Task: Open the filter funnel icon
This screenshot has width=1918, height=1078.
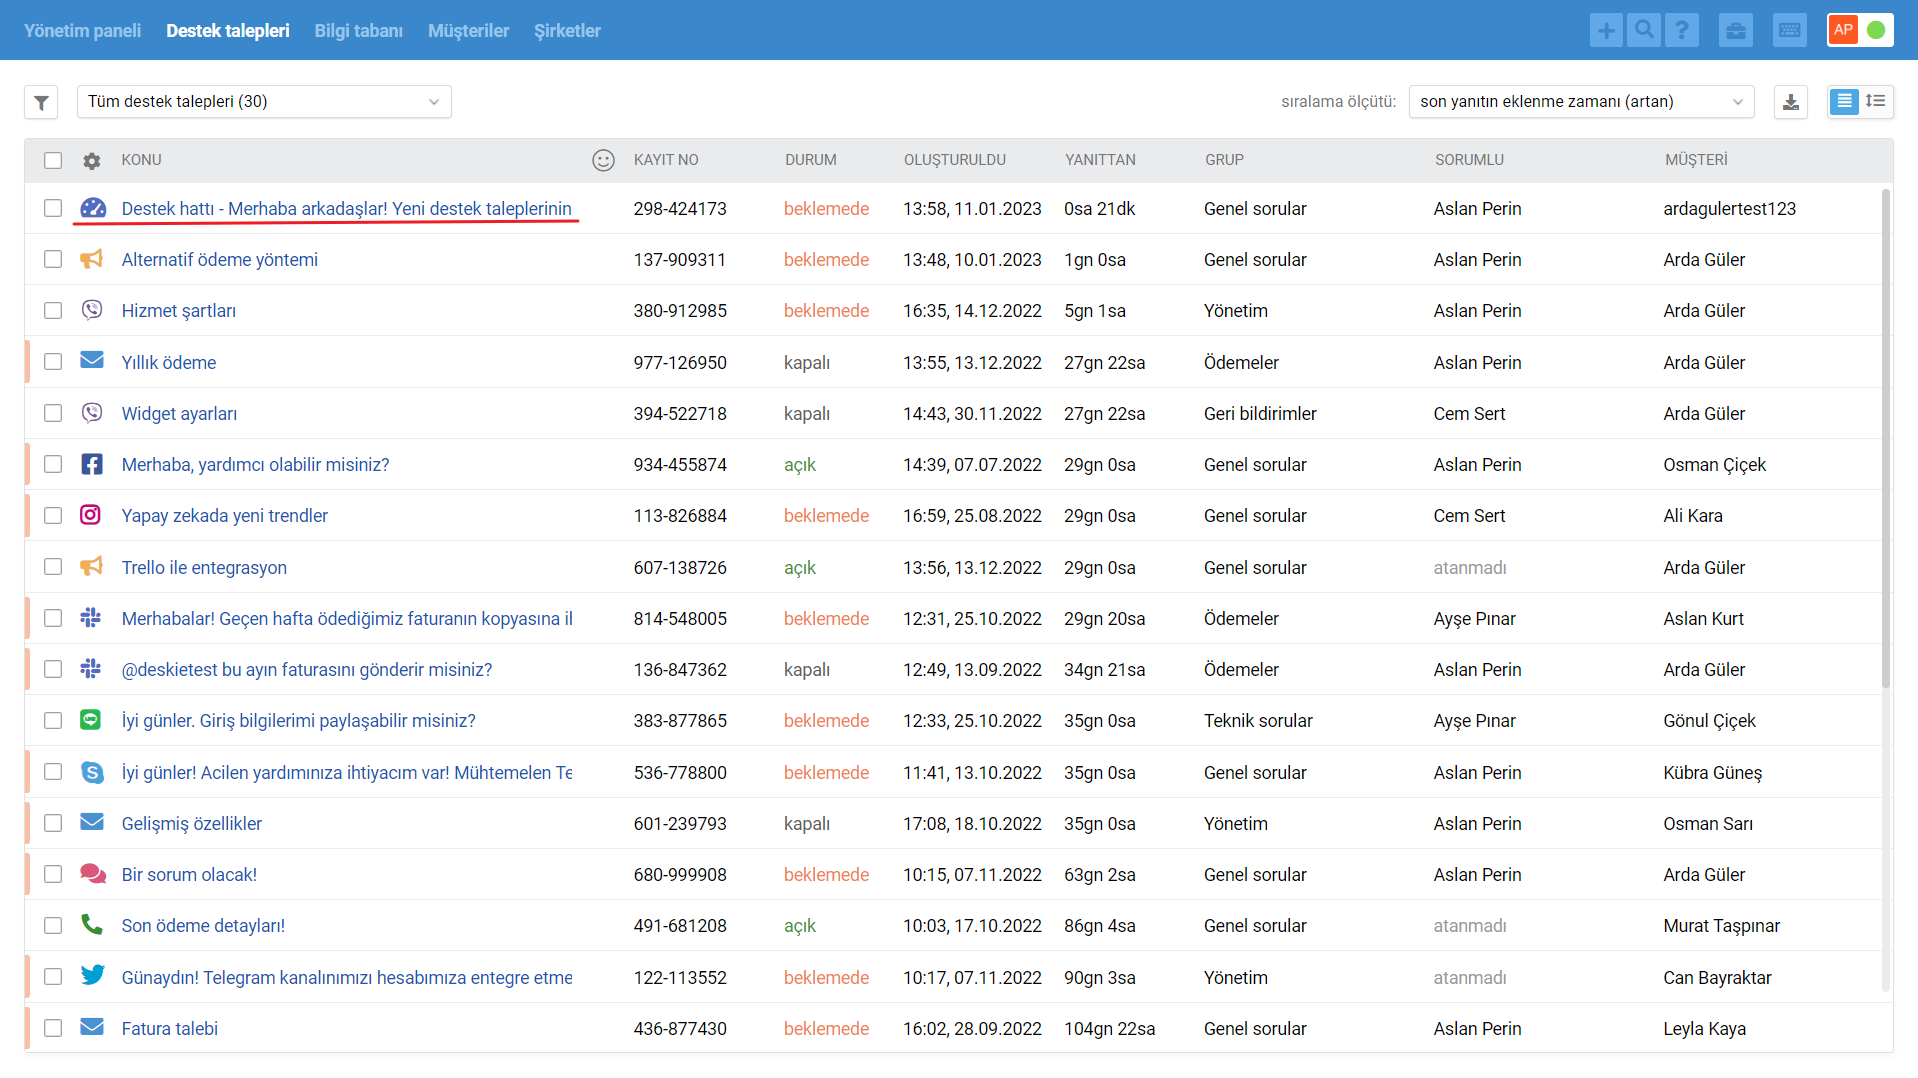Action: (x=41, y=102)
